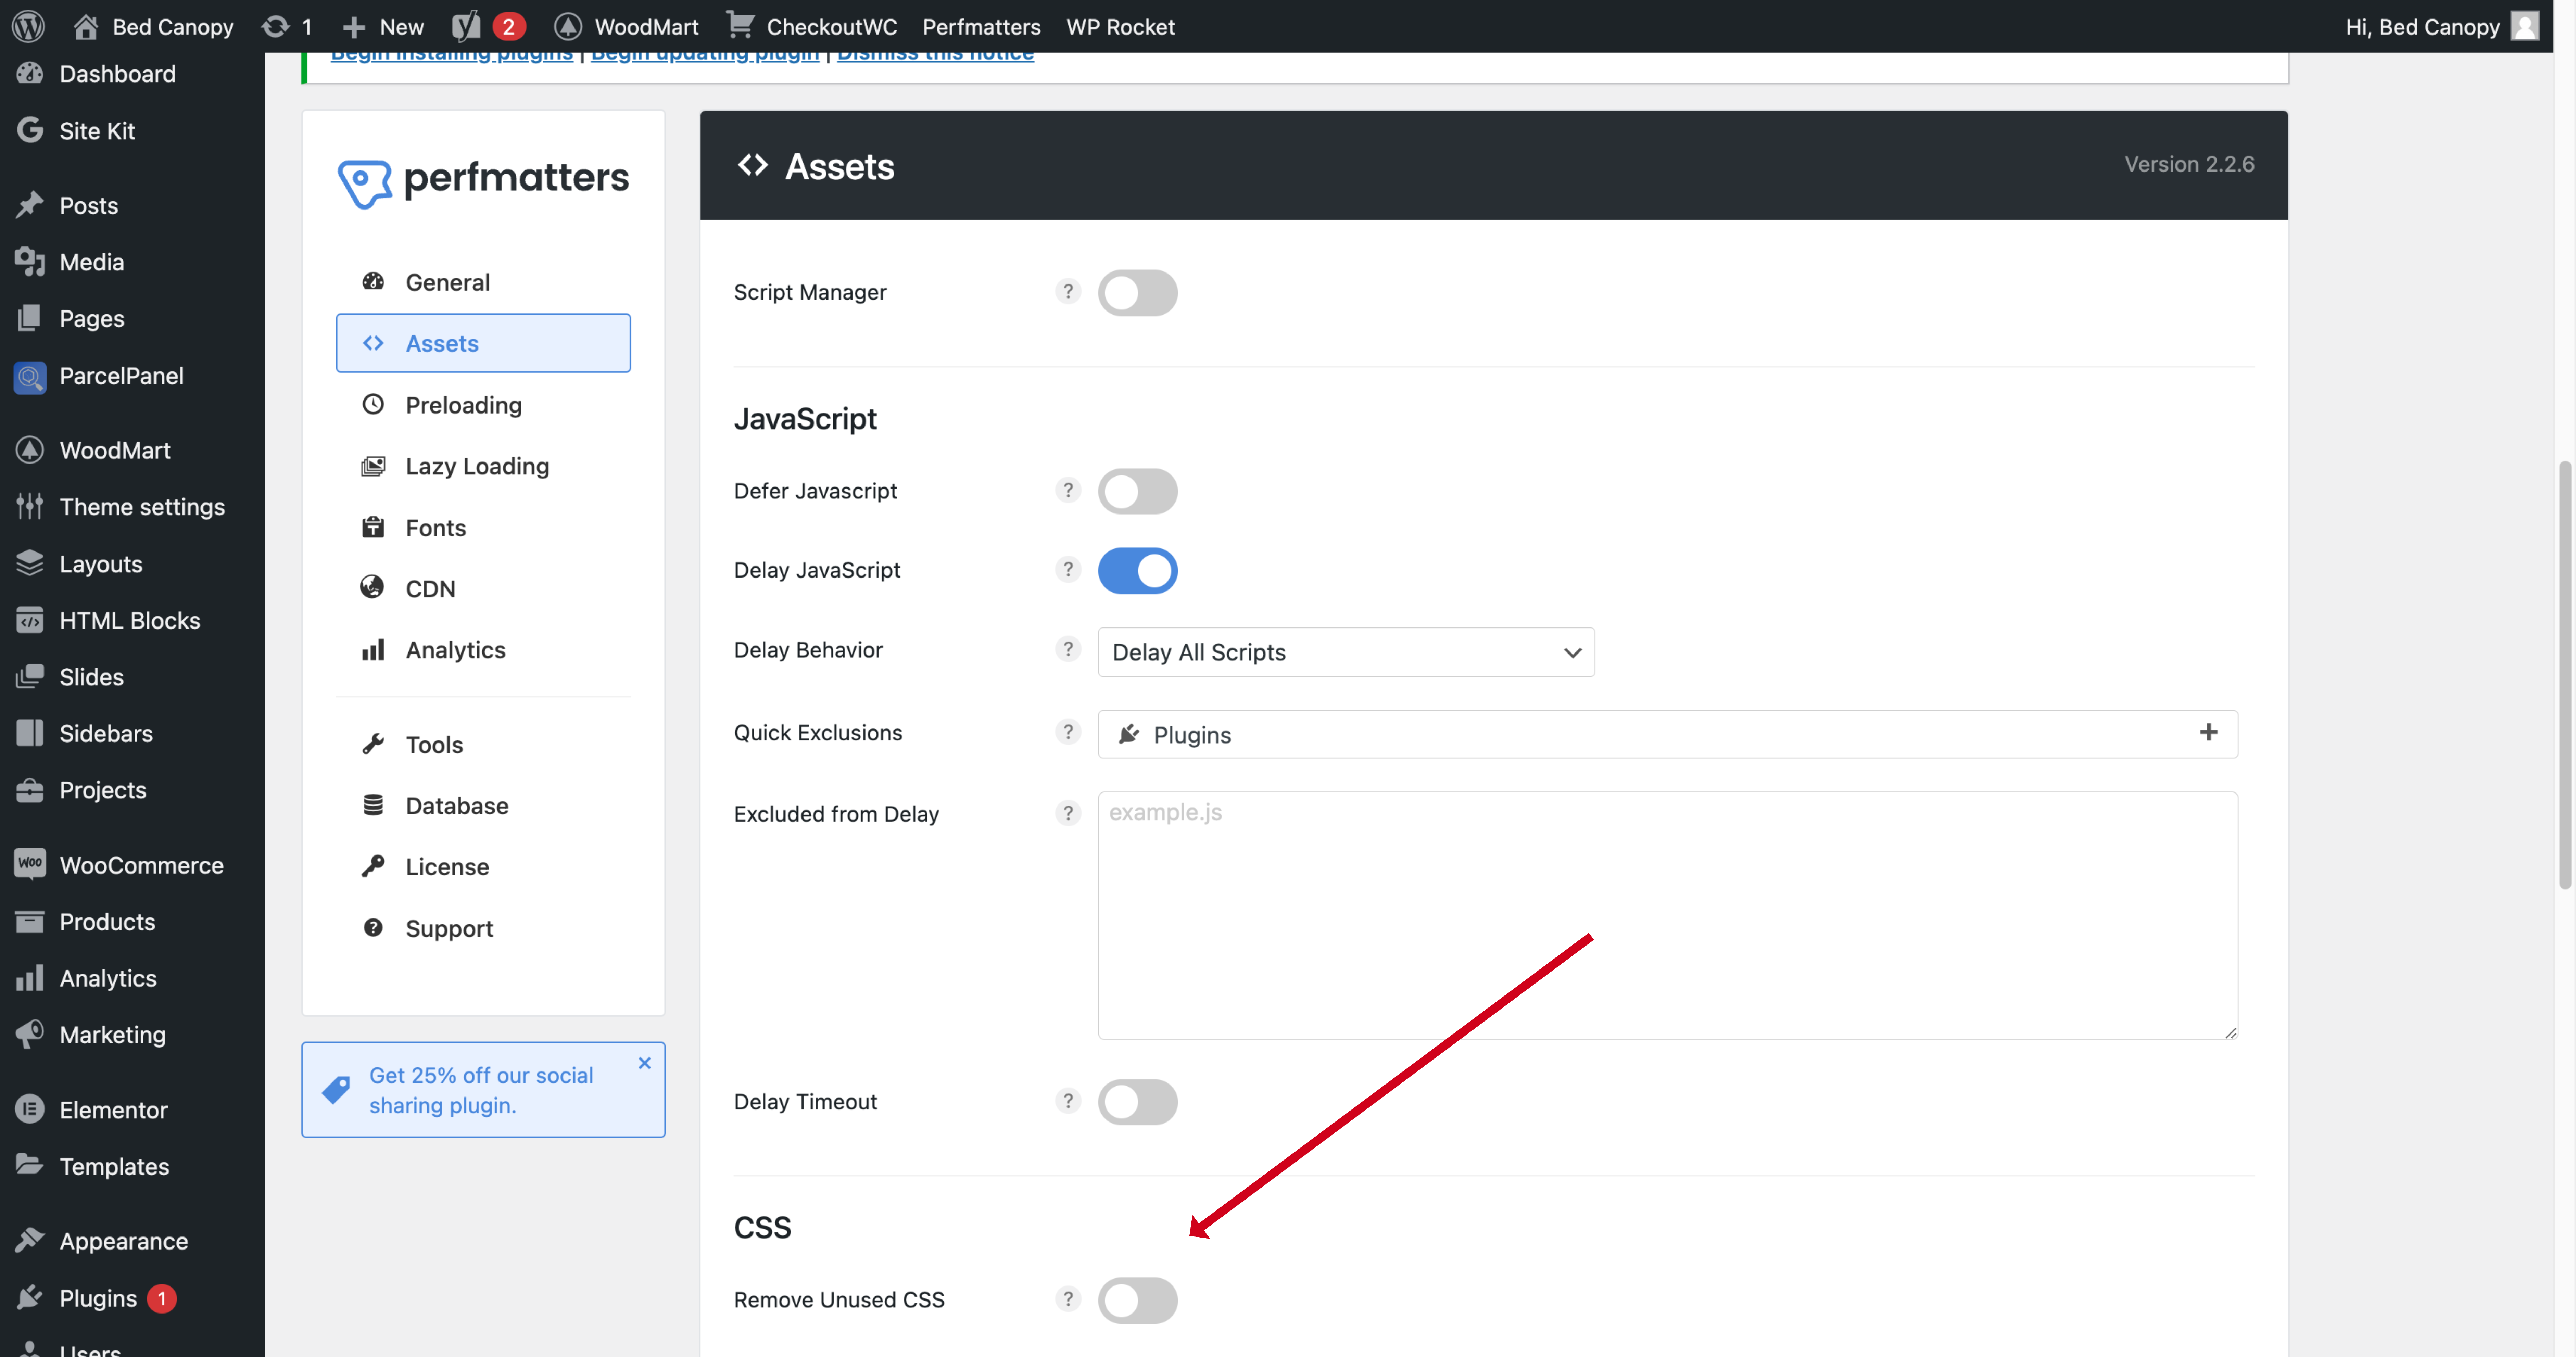This screenshot has width=2576, height=1357.
Task: Click the Database icon in the perfmatters menu
Action: point(373,805)
